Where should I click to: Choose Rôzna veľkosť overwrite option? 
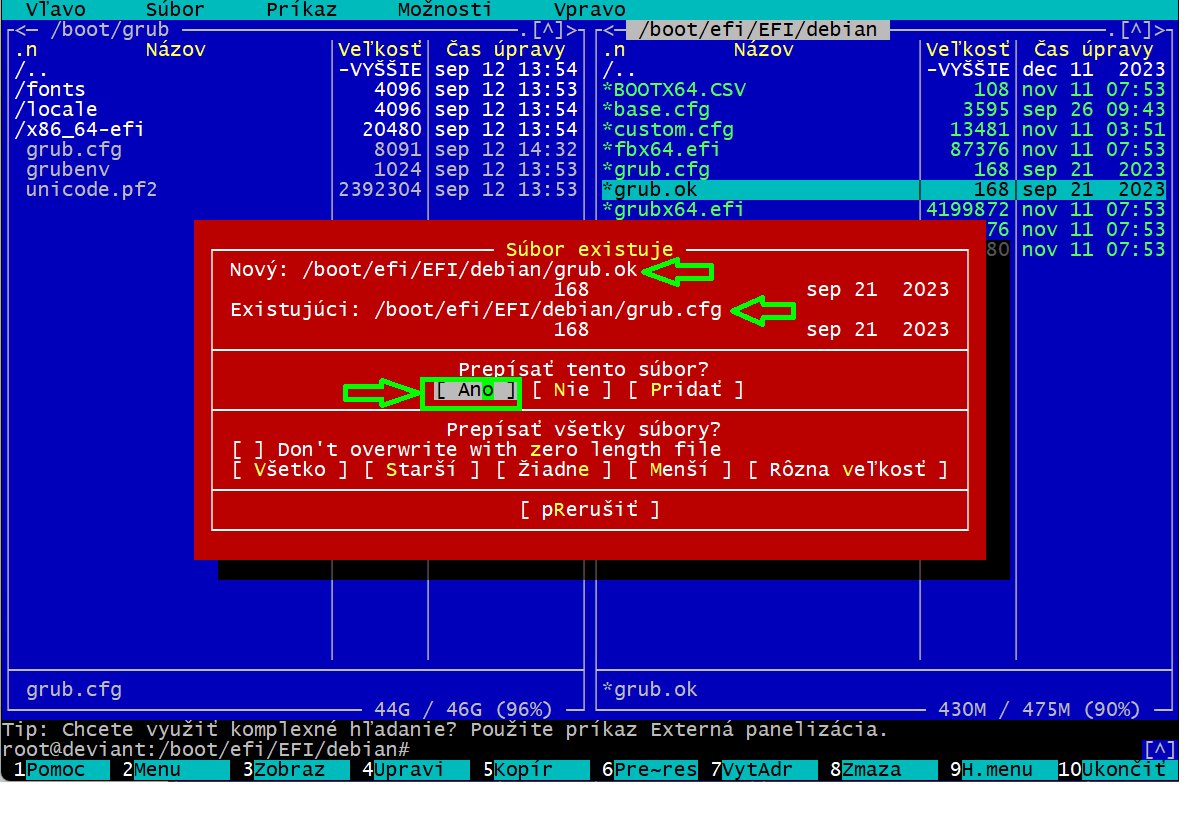[847, 470]
